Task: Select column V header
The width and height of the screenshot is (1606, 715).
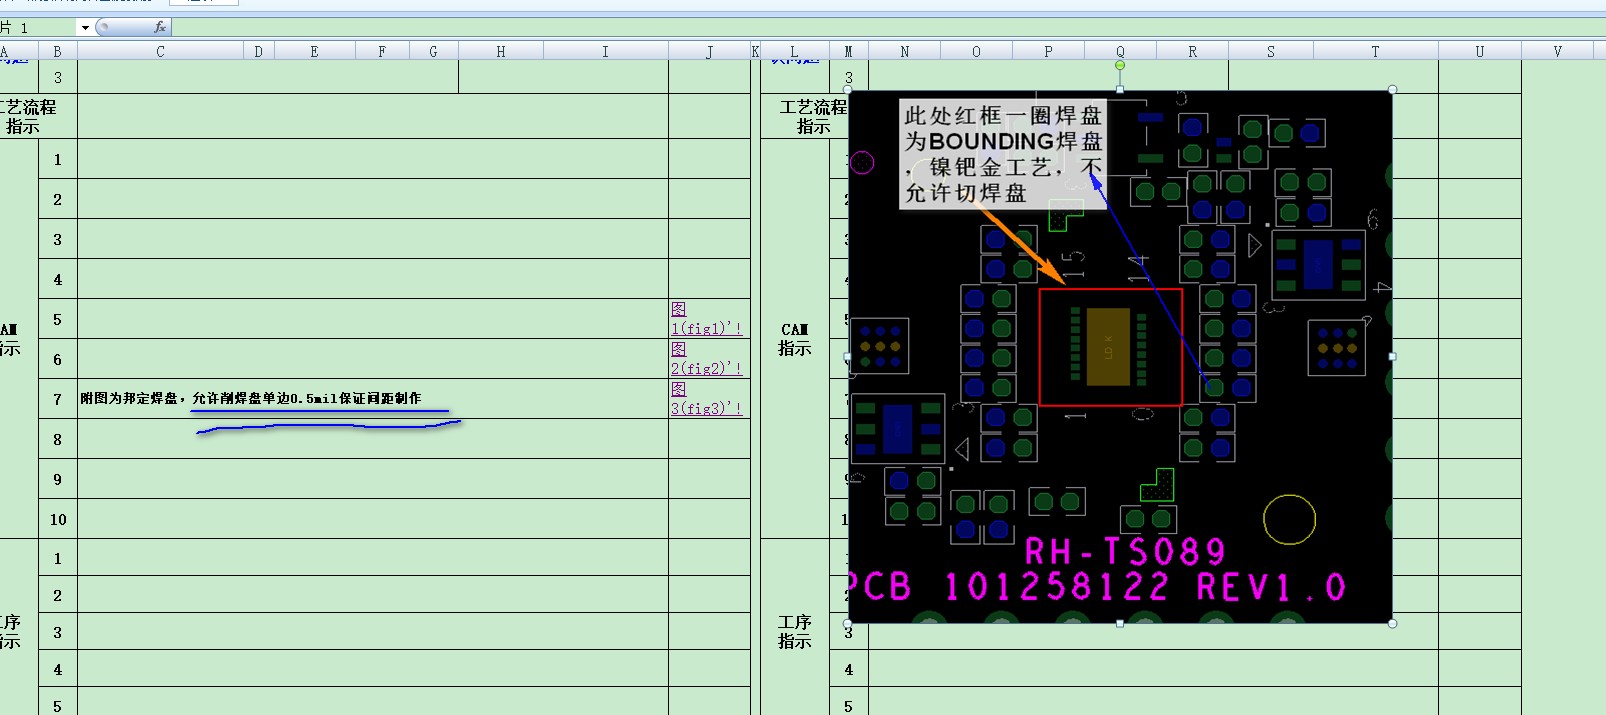Action: coord(1557,51)
